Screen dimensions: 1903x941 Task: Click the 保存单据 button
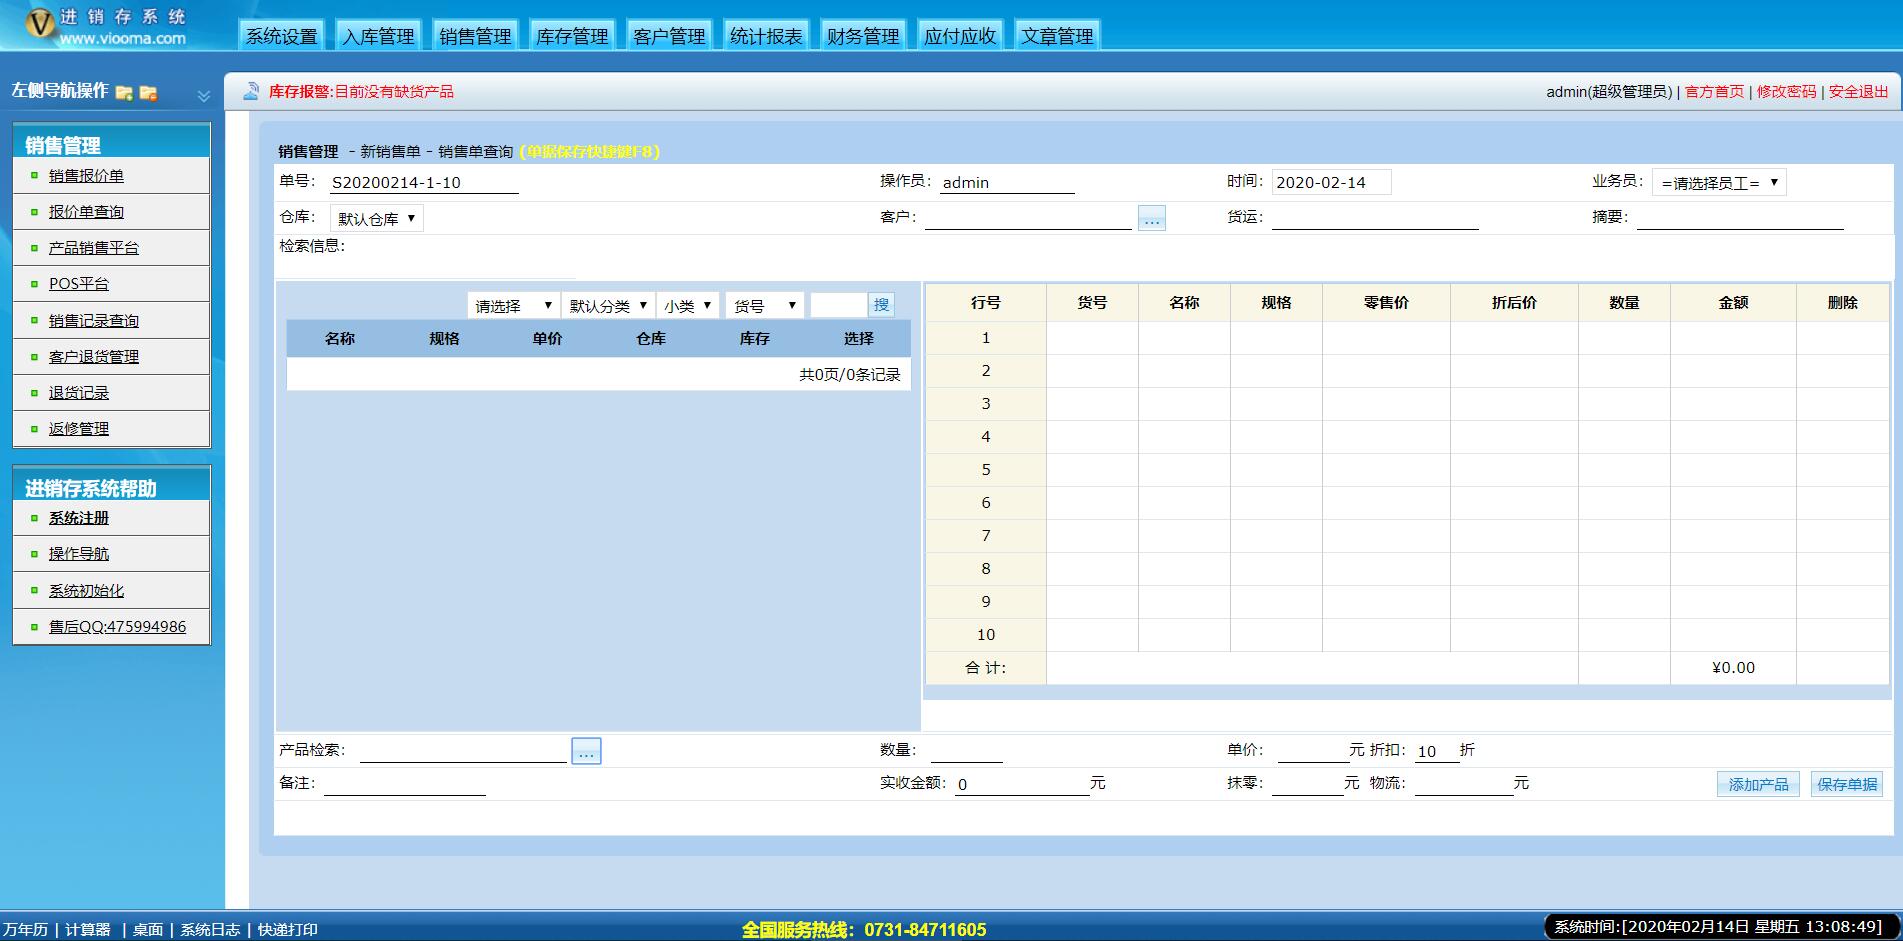pyautogui.click(x=1847, y=784)
